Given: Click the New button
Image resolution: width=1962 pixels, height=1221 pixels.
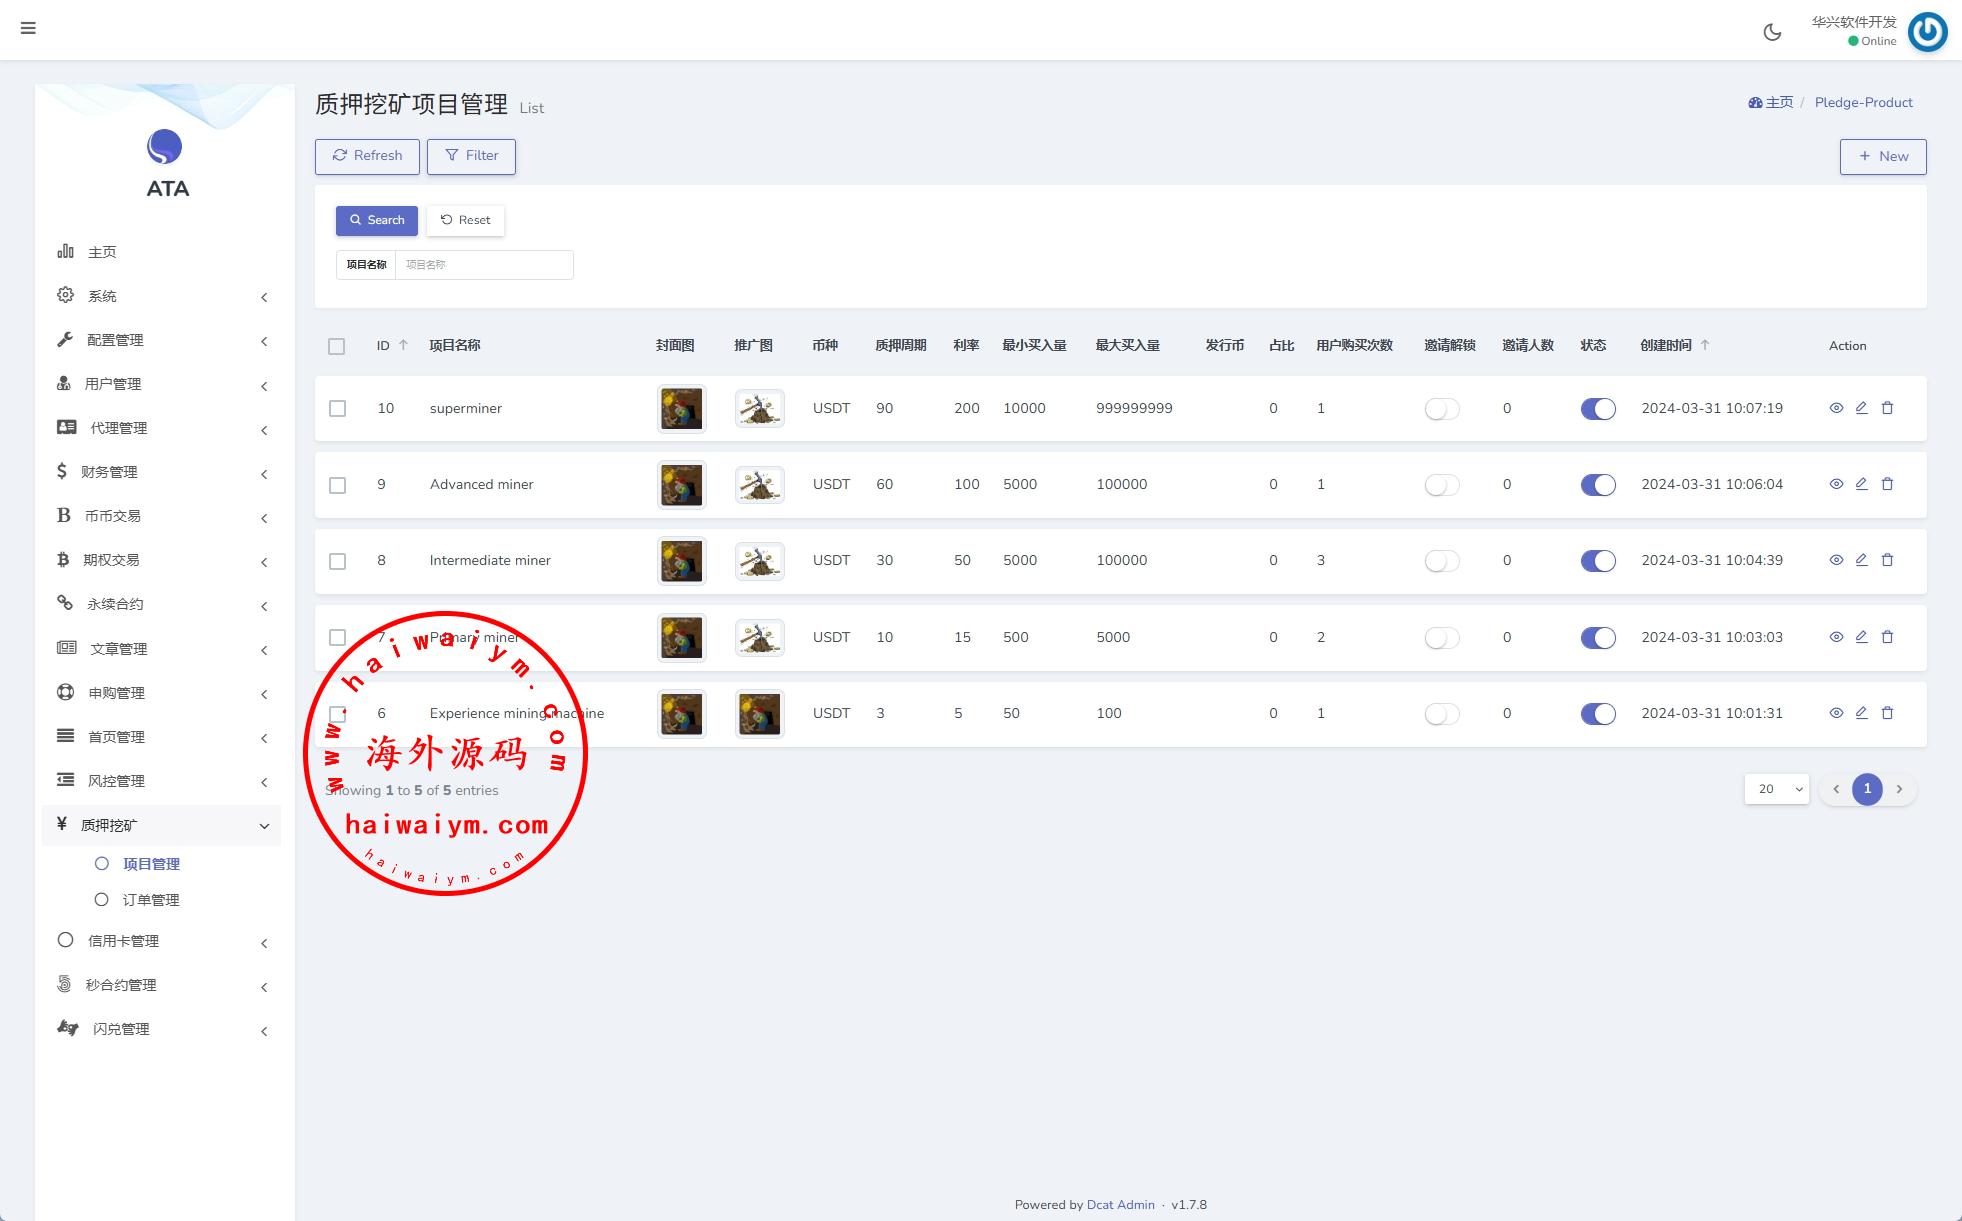Looking at the screenshot, I should pos(1882,156).
